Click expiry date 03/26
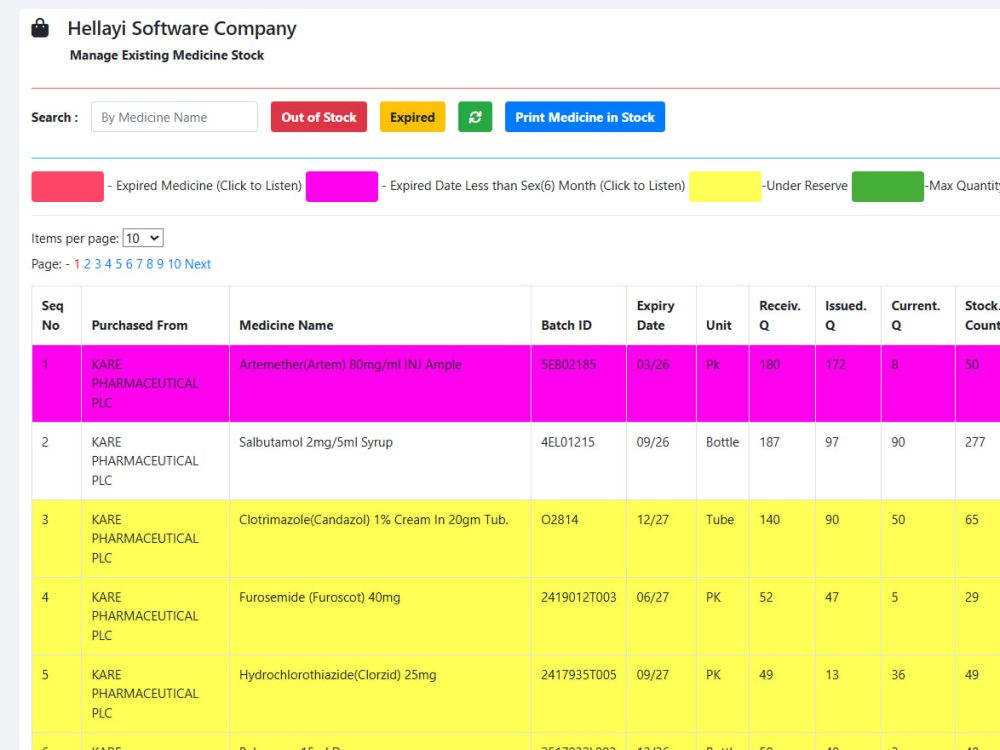 tap(653, 365)
